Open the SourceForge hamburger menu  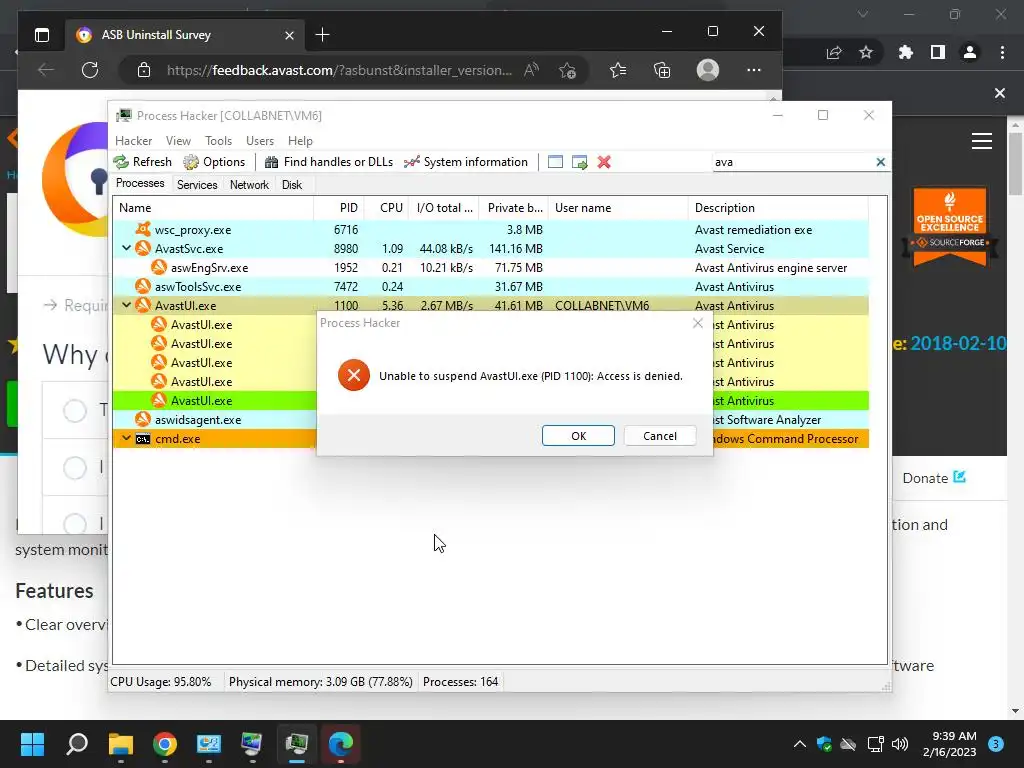[982, 141]
